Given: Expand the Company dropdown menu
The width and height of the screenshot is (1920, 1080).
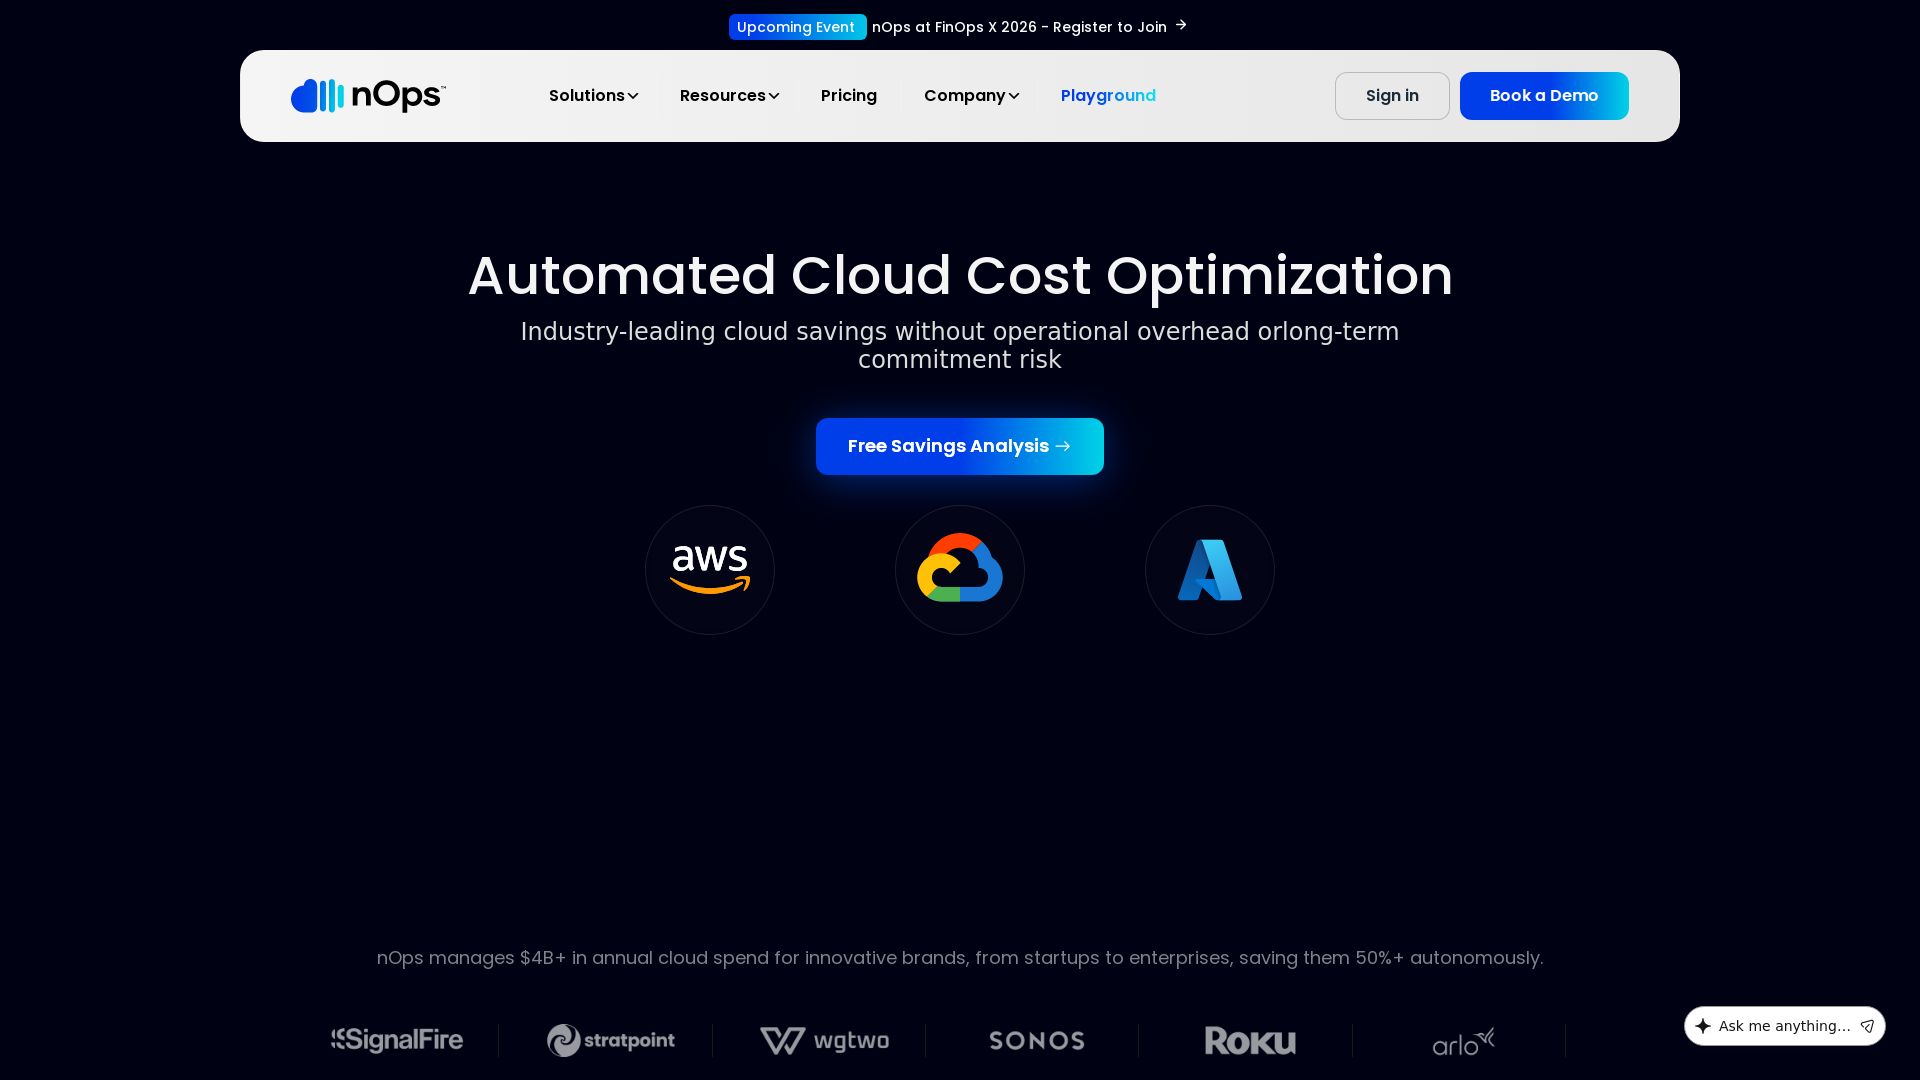Looking at the screenshot, I should pos(971,96).
